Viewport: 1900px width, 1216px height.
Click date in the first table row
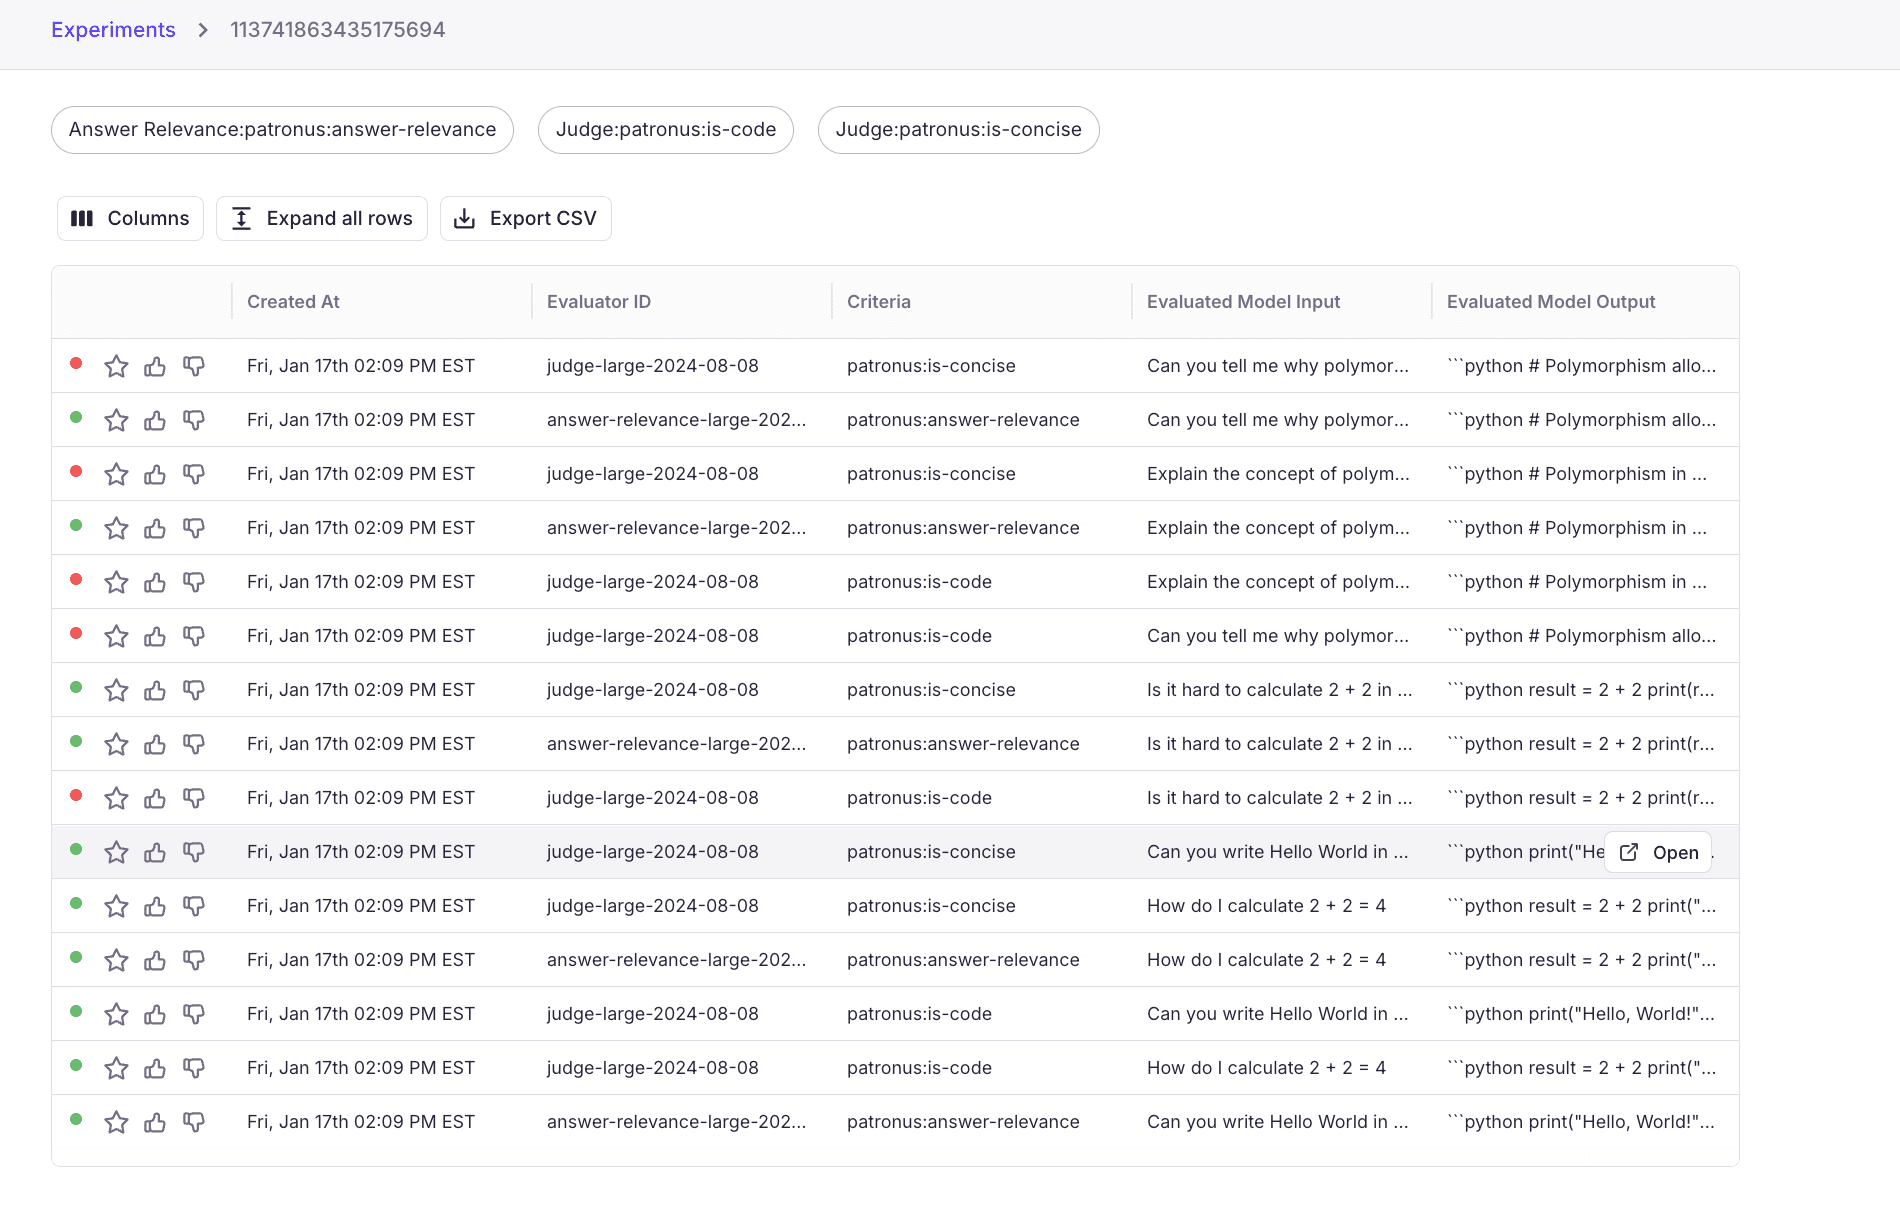(361, 366)
